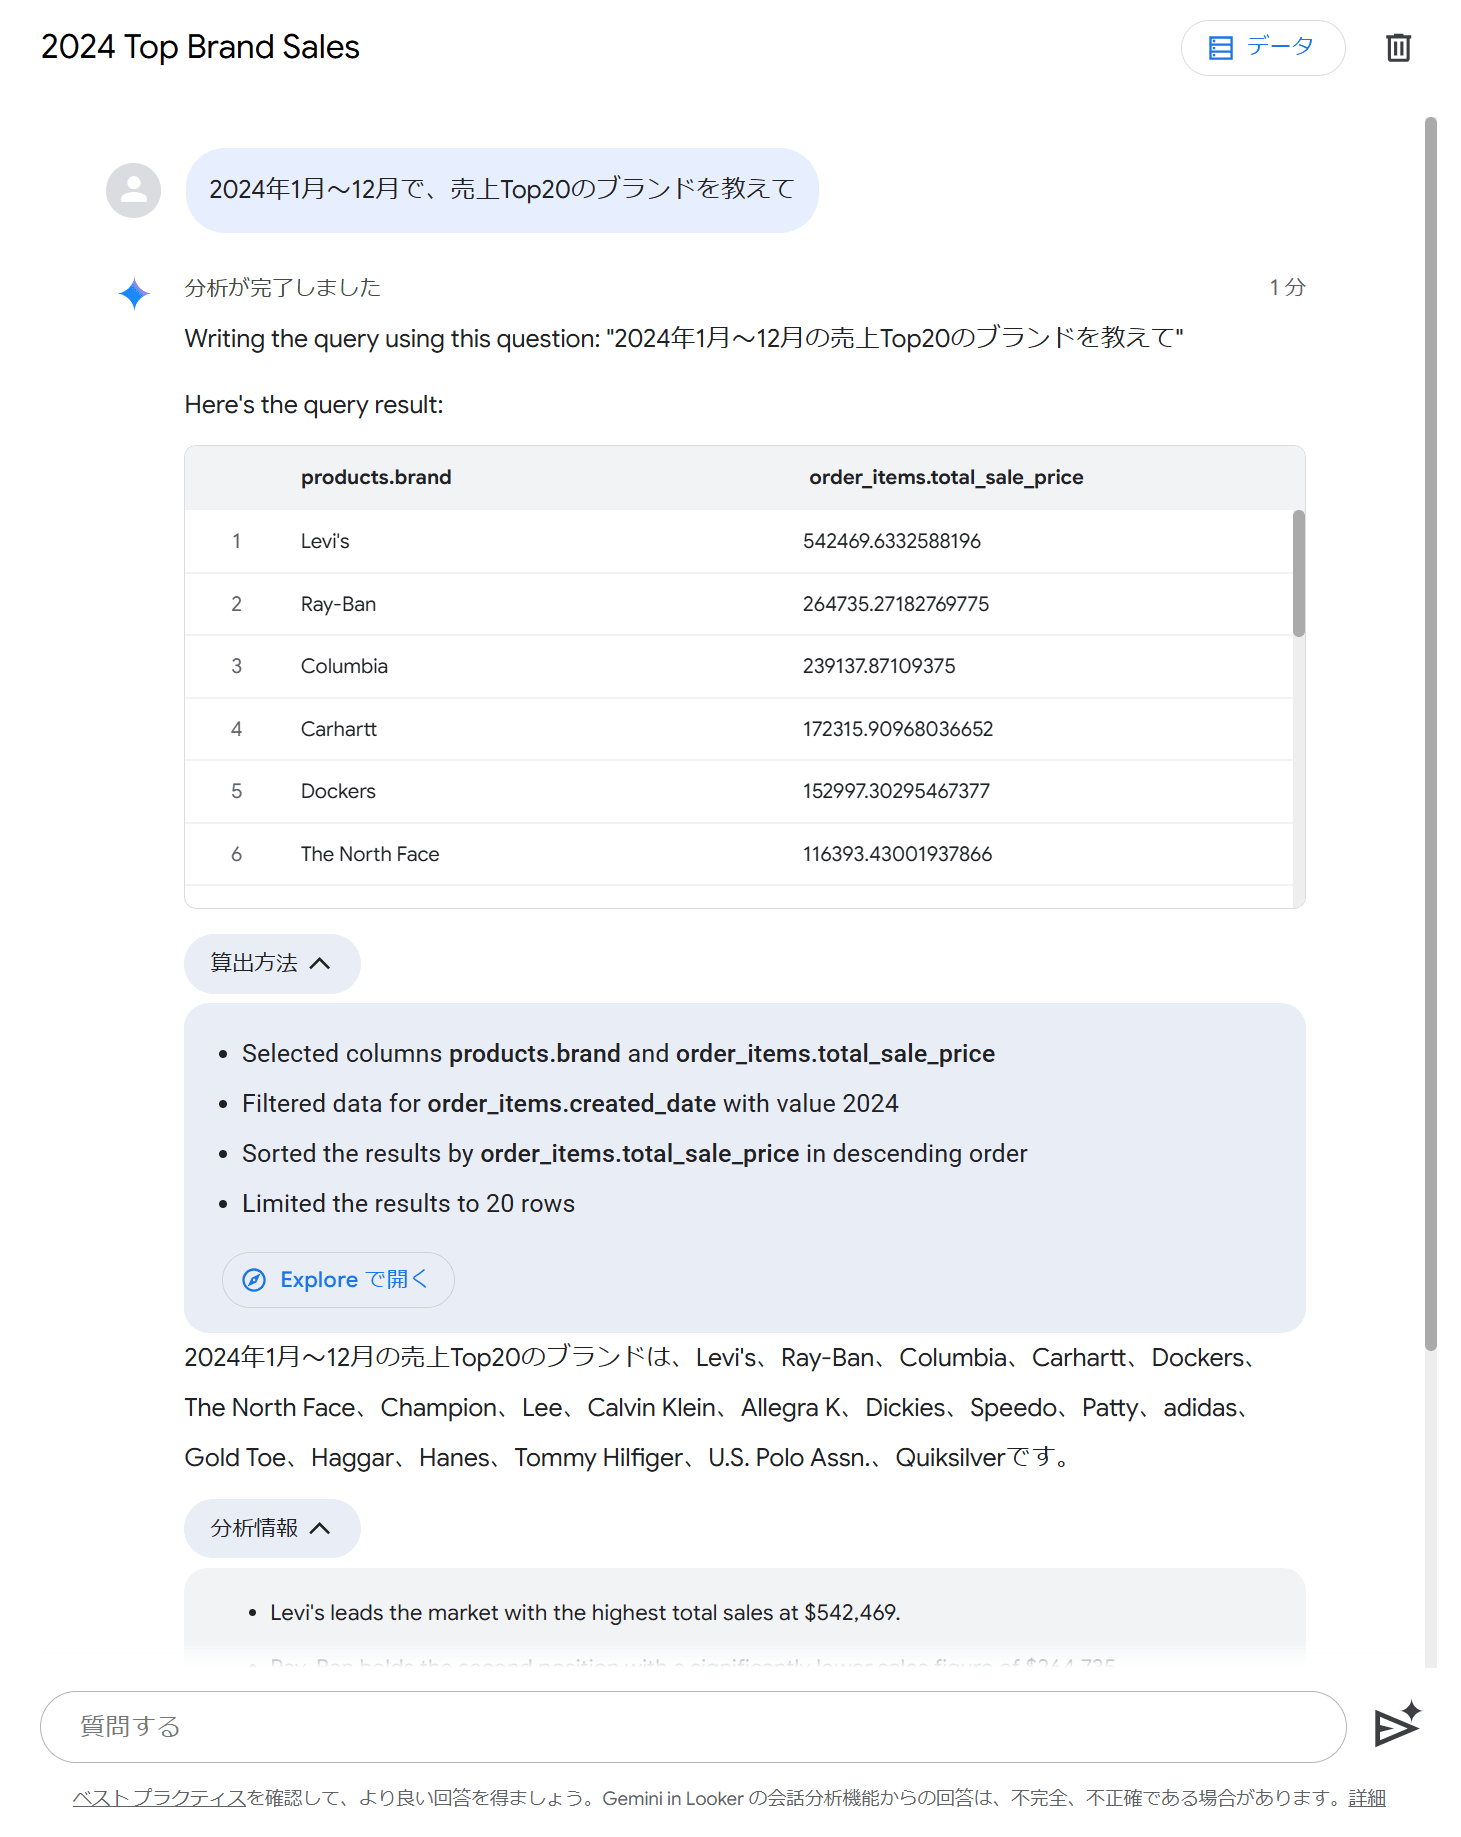This screenshot has height=1837, width=1461.
Task: Click the value 116393.43001937866
Action: (x=897, y=854)
